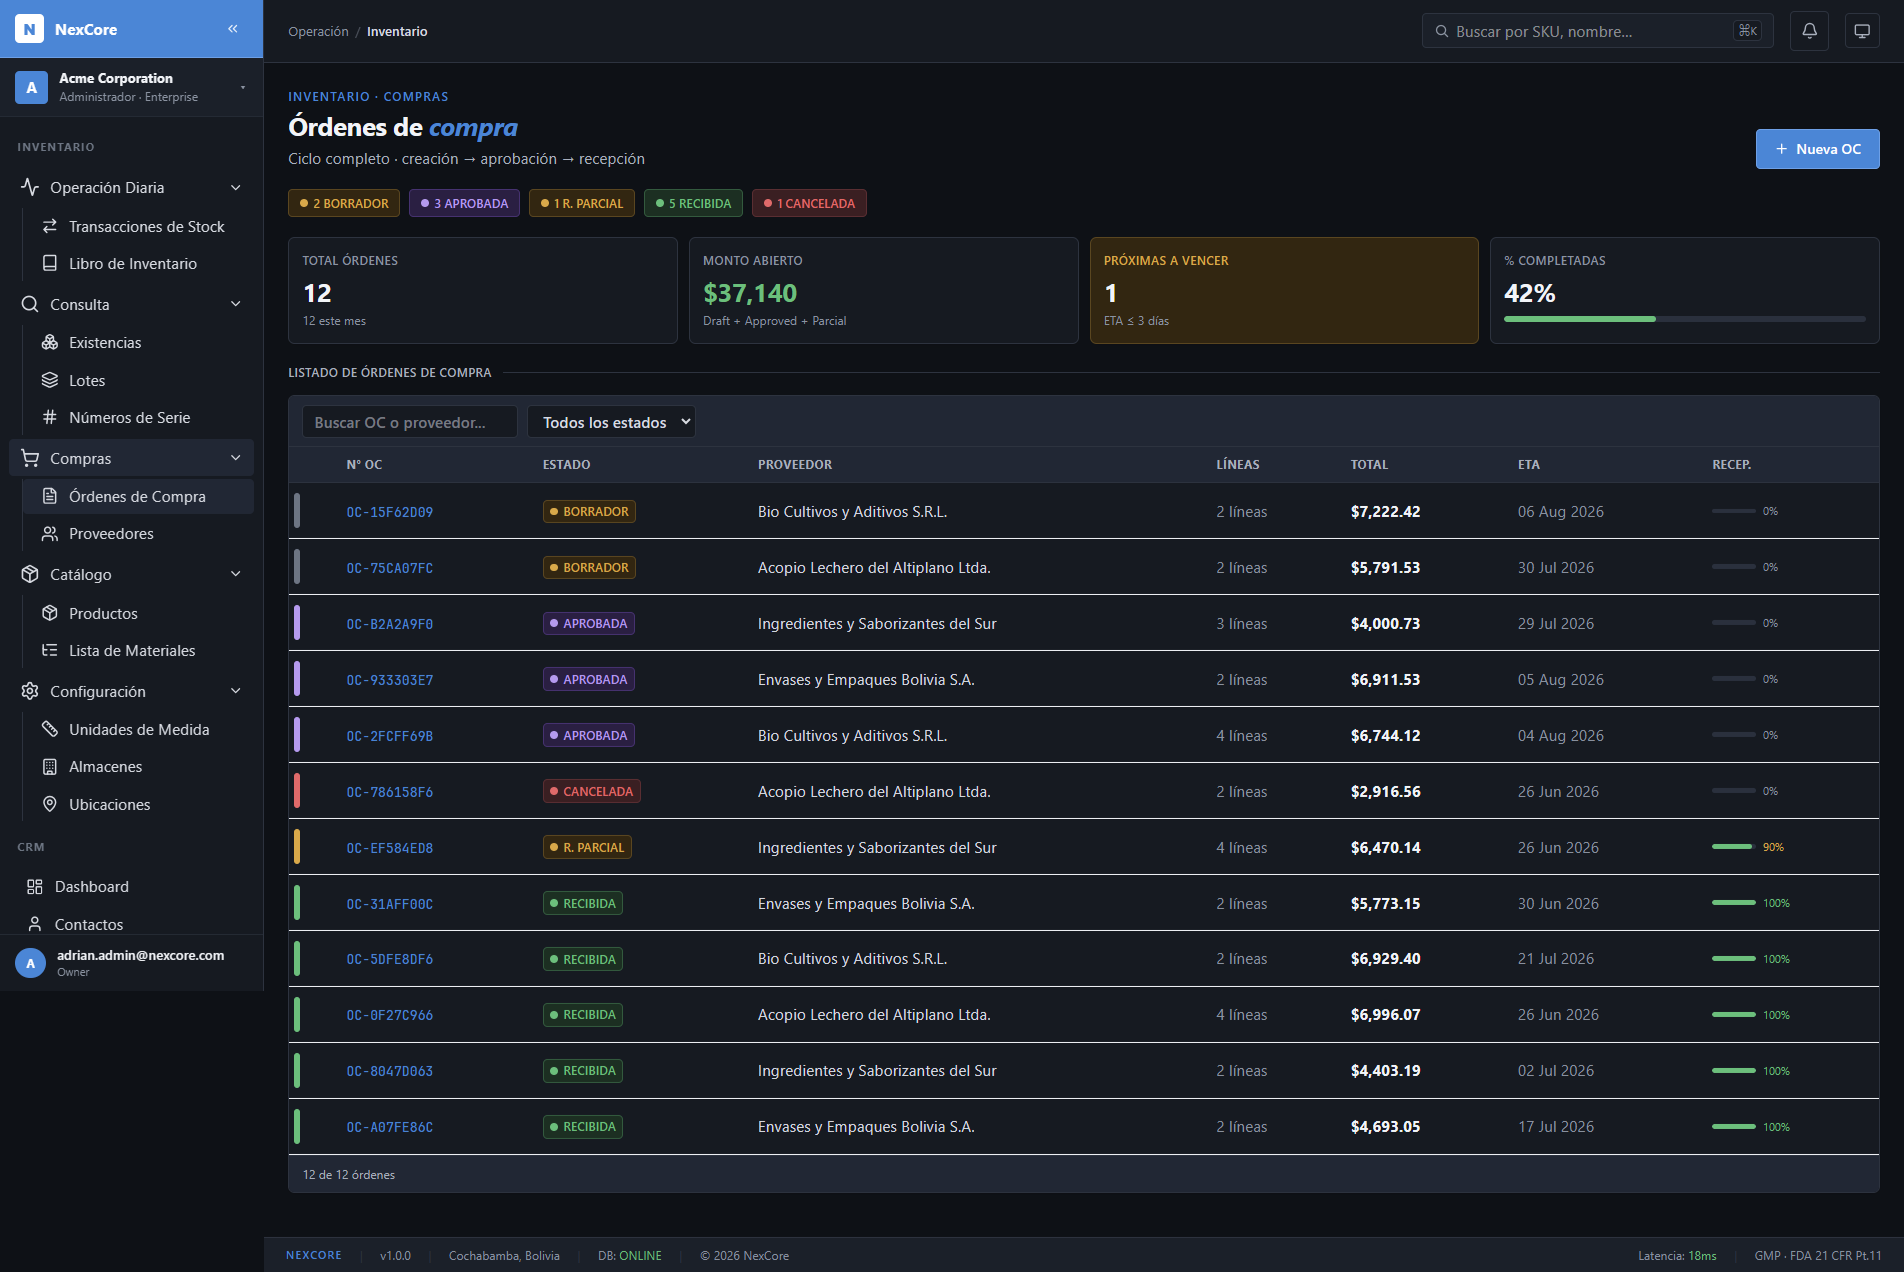Viewport: 1904px width, 1272px height.
Task: Click the Latencia: 18ms status entry
Action: coord(1677,1256)
